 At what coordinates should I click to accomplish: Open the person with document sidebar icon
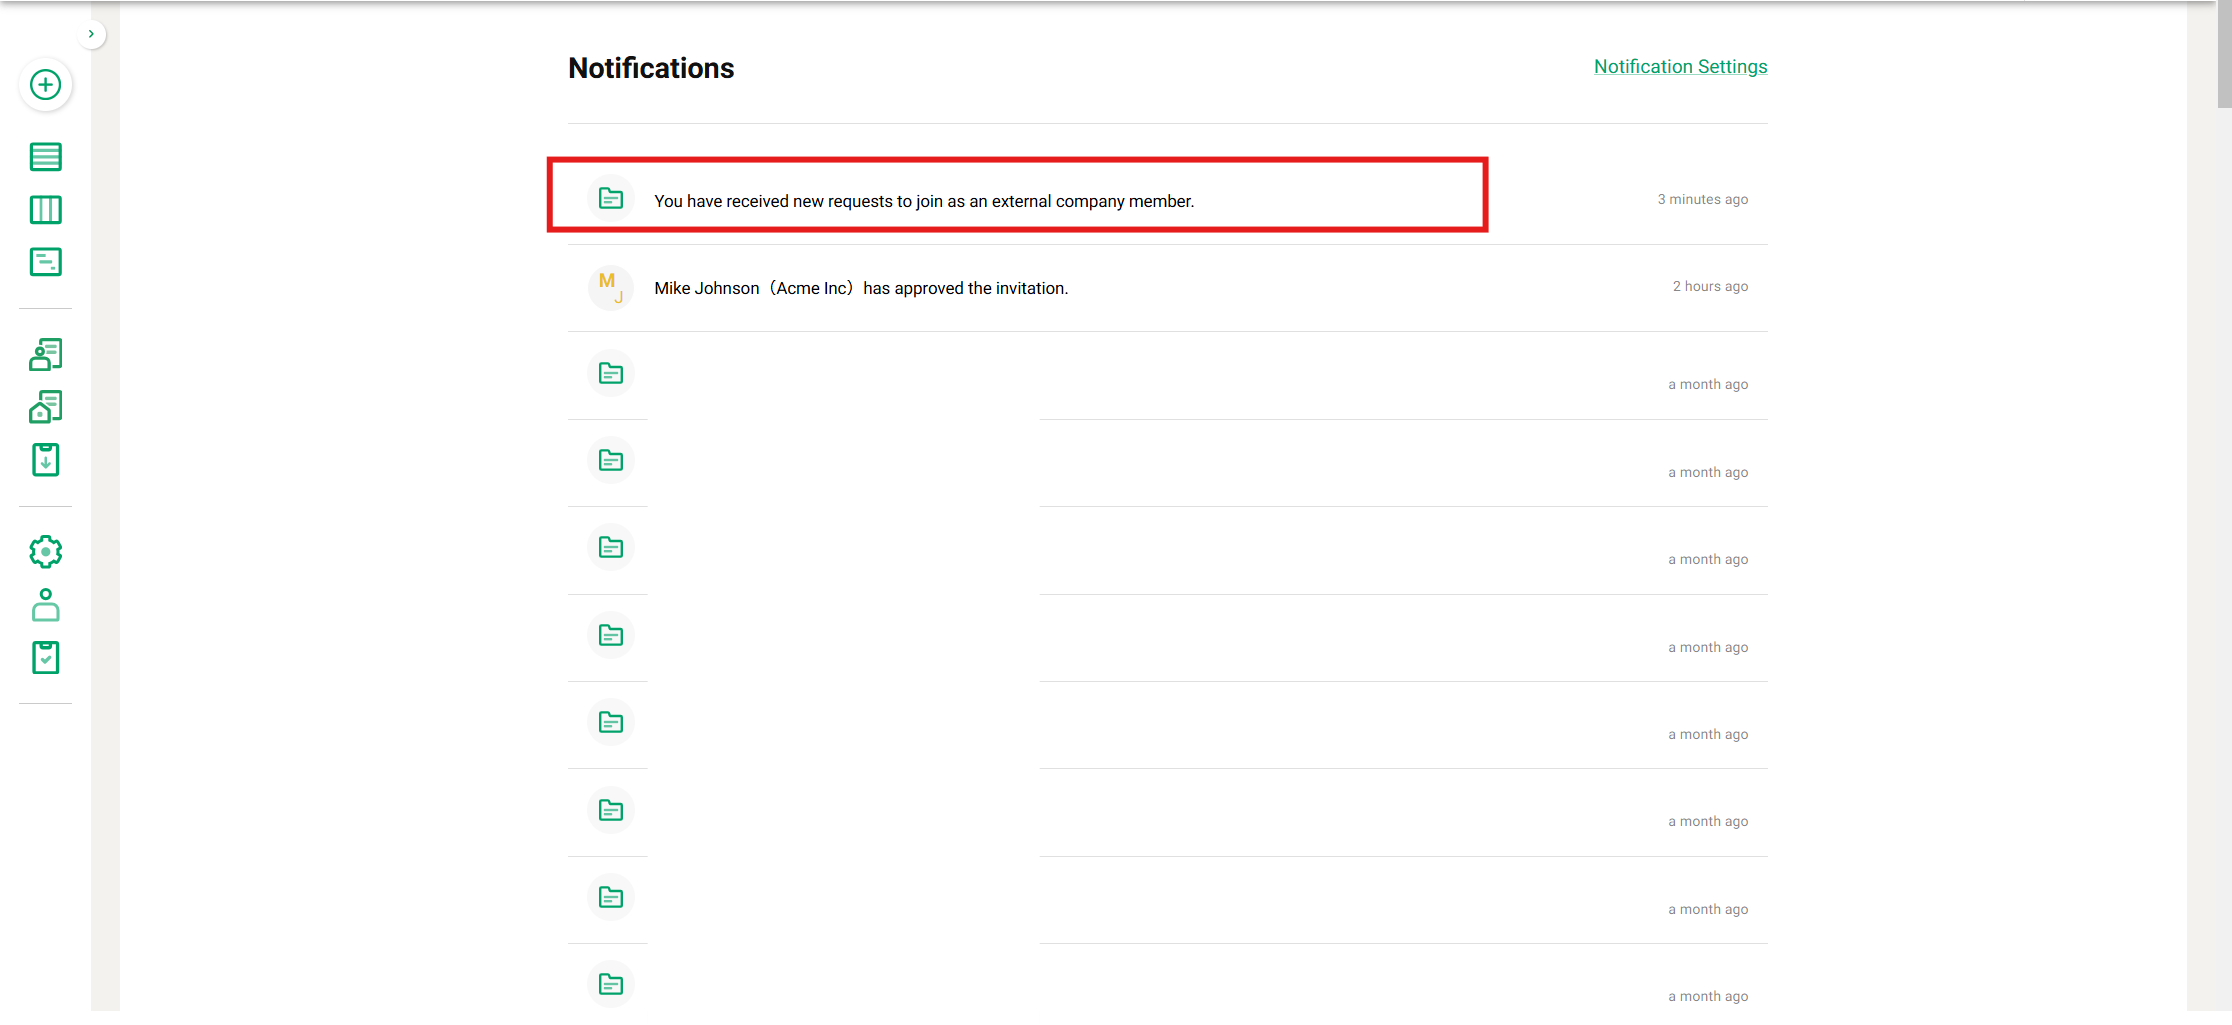pos(45,354)
